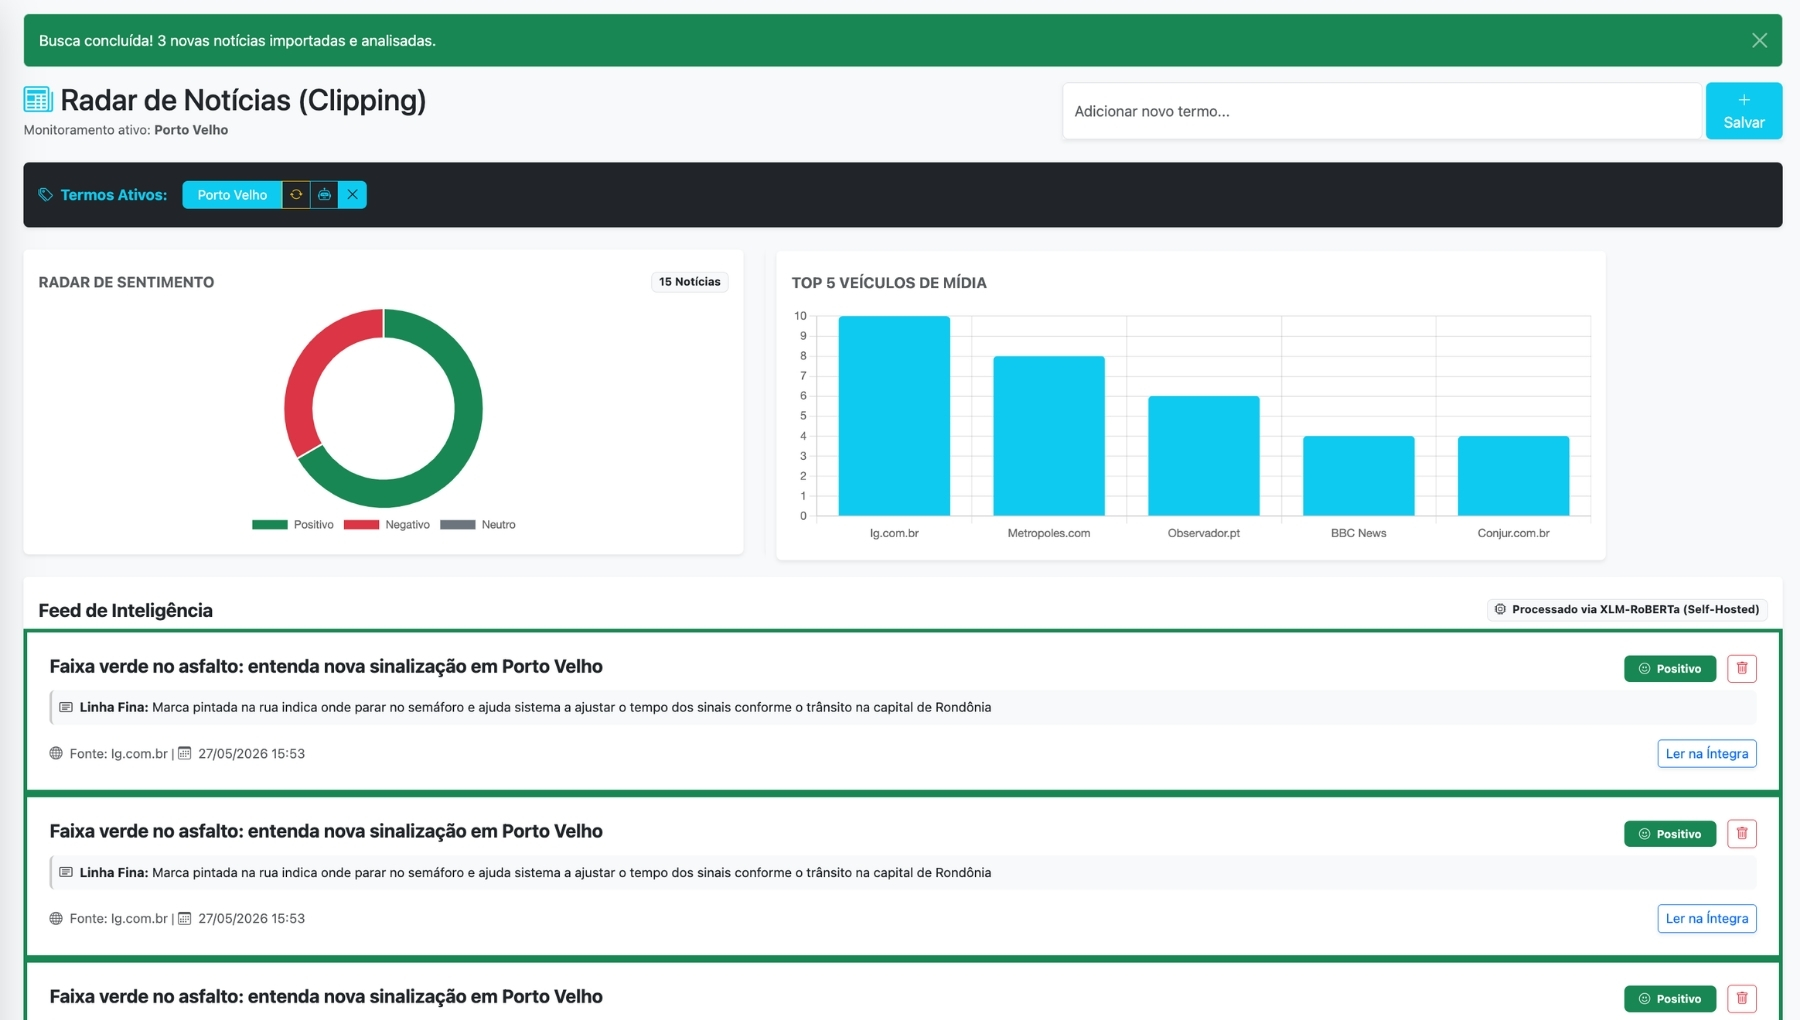1800x1020 pixels.
Task: Toggle Negativo legend in sentiment chart
Action: (387, 524)
